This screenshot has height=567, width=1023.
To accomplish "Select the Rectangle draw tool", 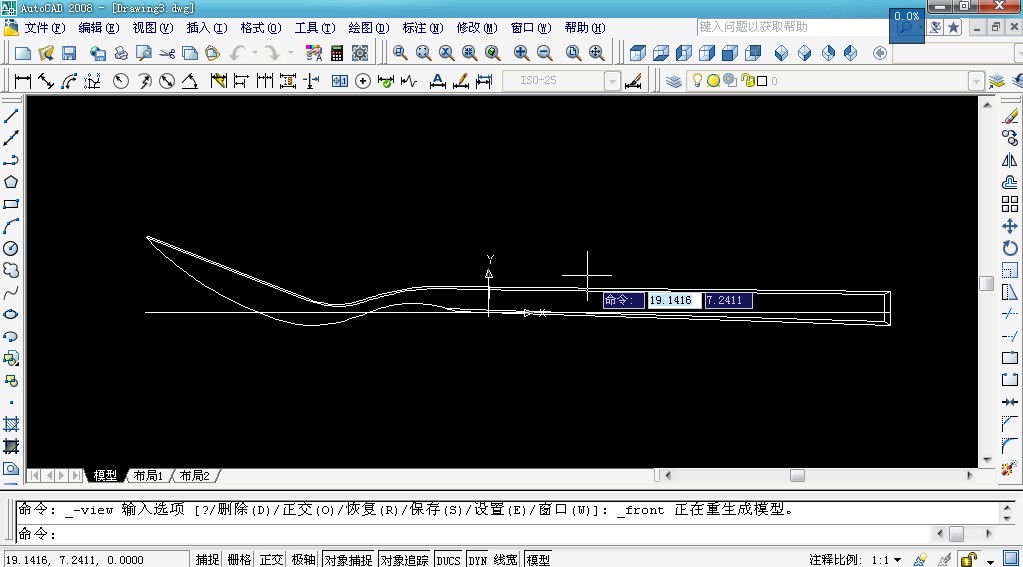I will coord(11,204).
